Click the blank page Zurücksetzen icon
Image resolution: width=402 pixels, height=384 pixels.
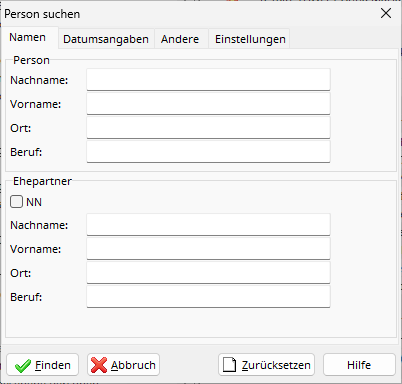(x=229, y=365)
